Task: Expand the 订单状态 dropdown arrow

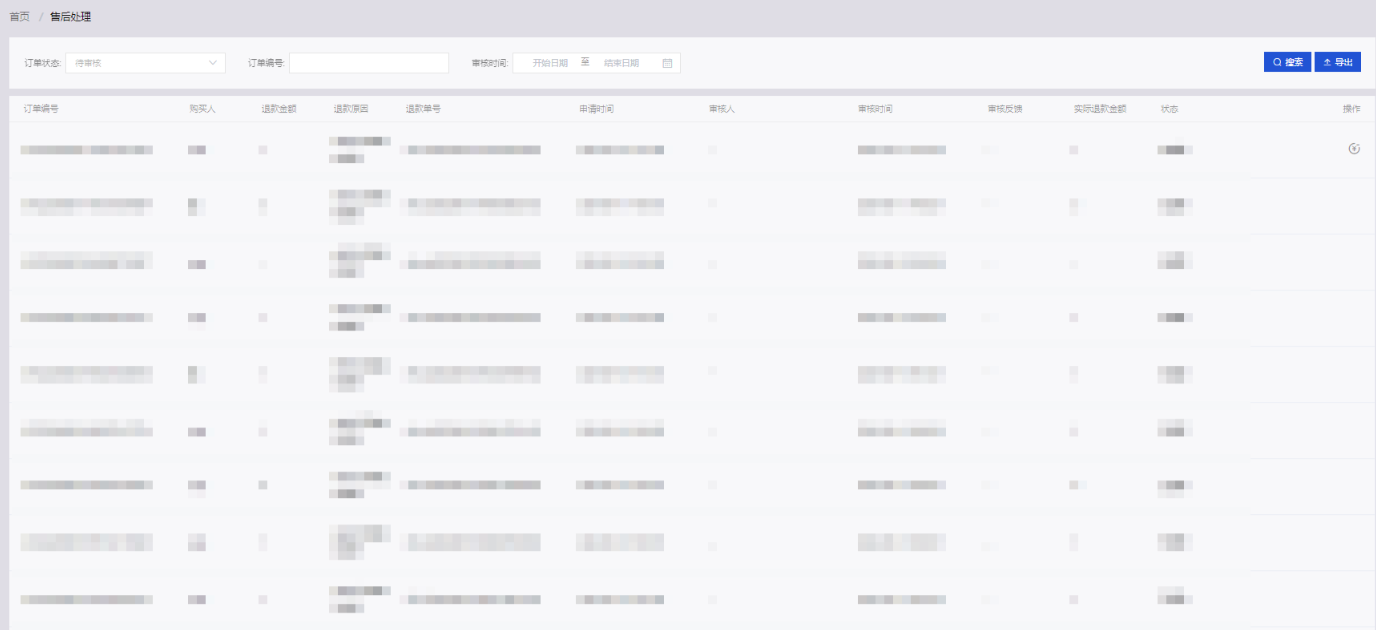Action: point(213,63)
